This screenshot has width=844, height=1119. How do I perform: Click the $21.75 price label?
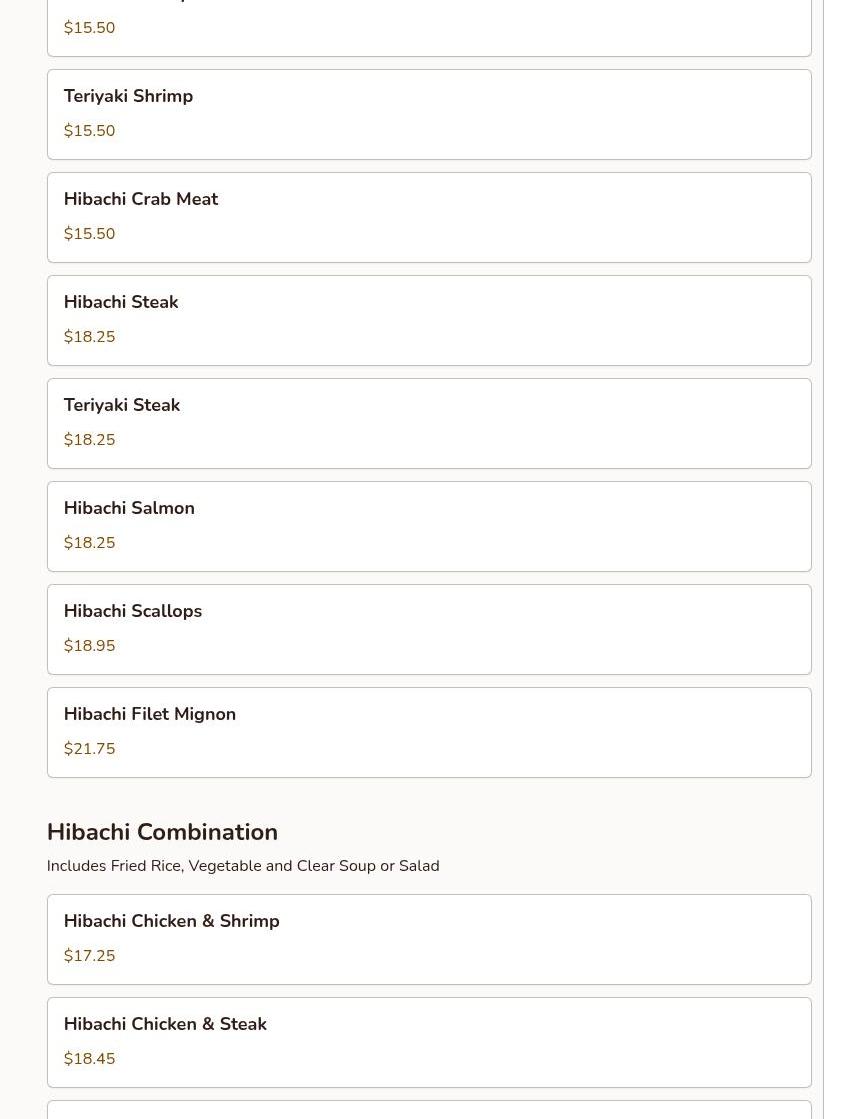pyautogui.click(x=89, y=749)
